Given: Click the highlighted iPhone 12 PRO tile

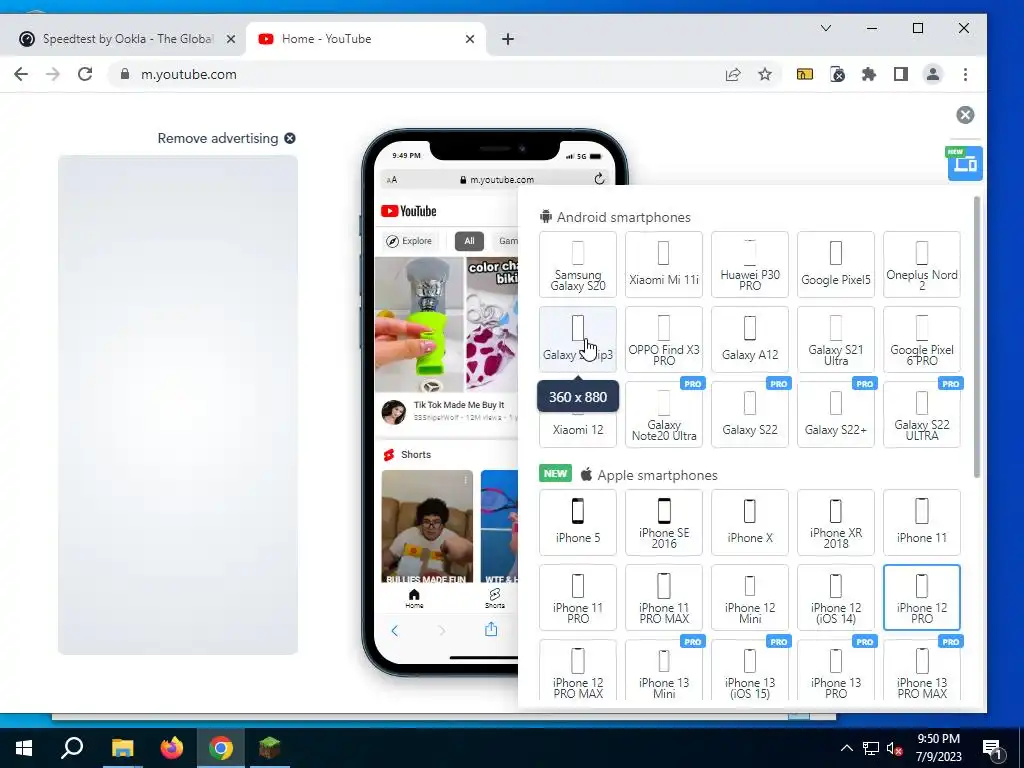Looking at the screenshot, I should click(921, 598).
